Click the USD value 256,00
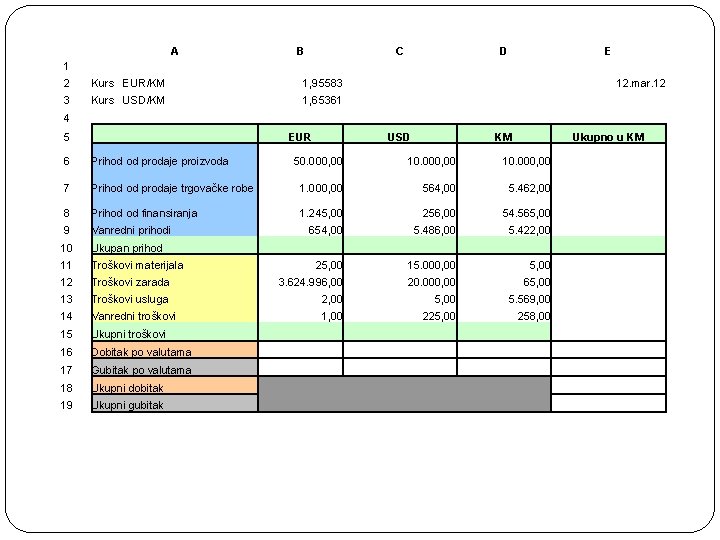Viewport: 720px width, 540px height. [x=439, y=213]
